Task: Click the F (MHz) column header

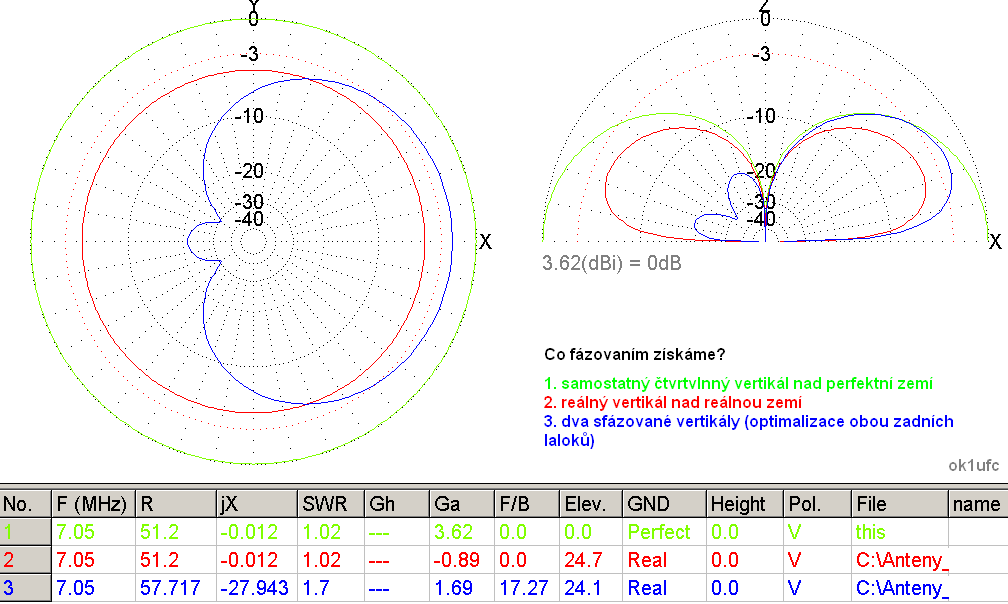Action: click(x=92, y=504)
